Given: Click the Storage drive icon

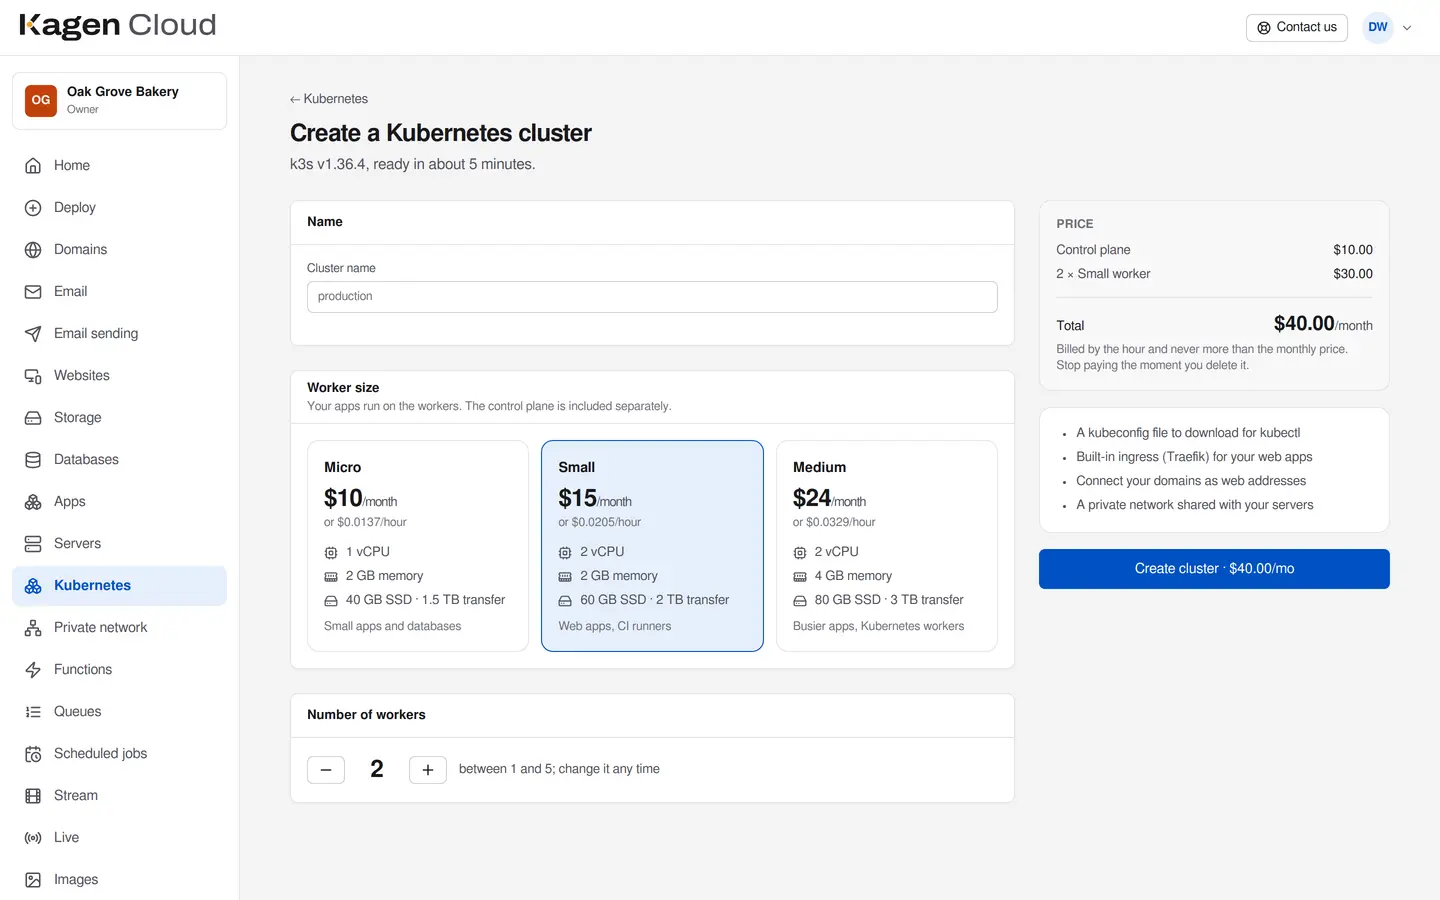Looking at the screenshot, I should pos(33,418).
